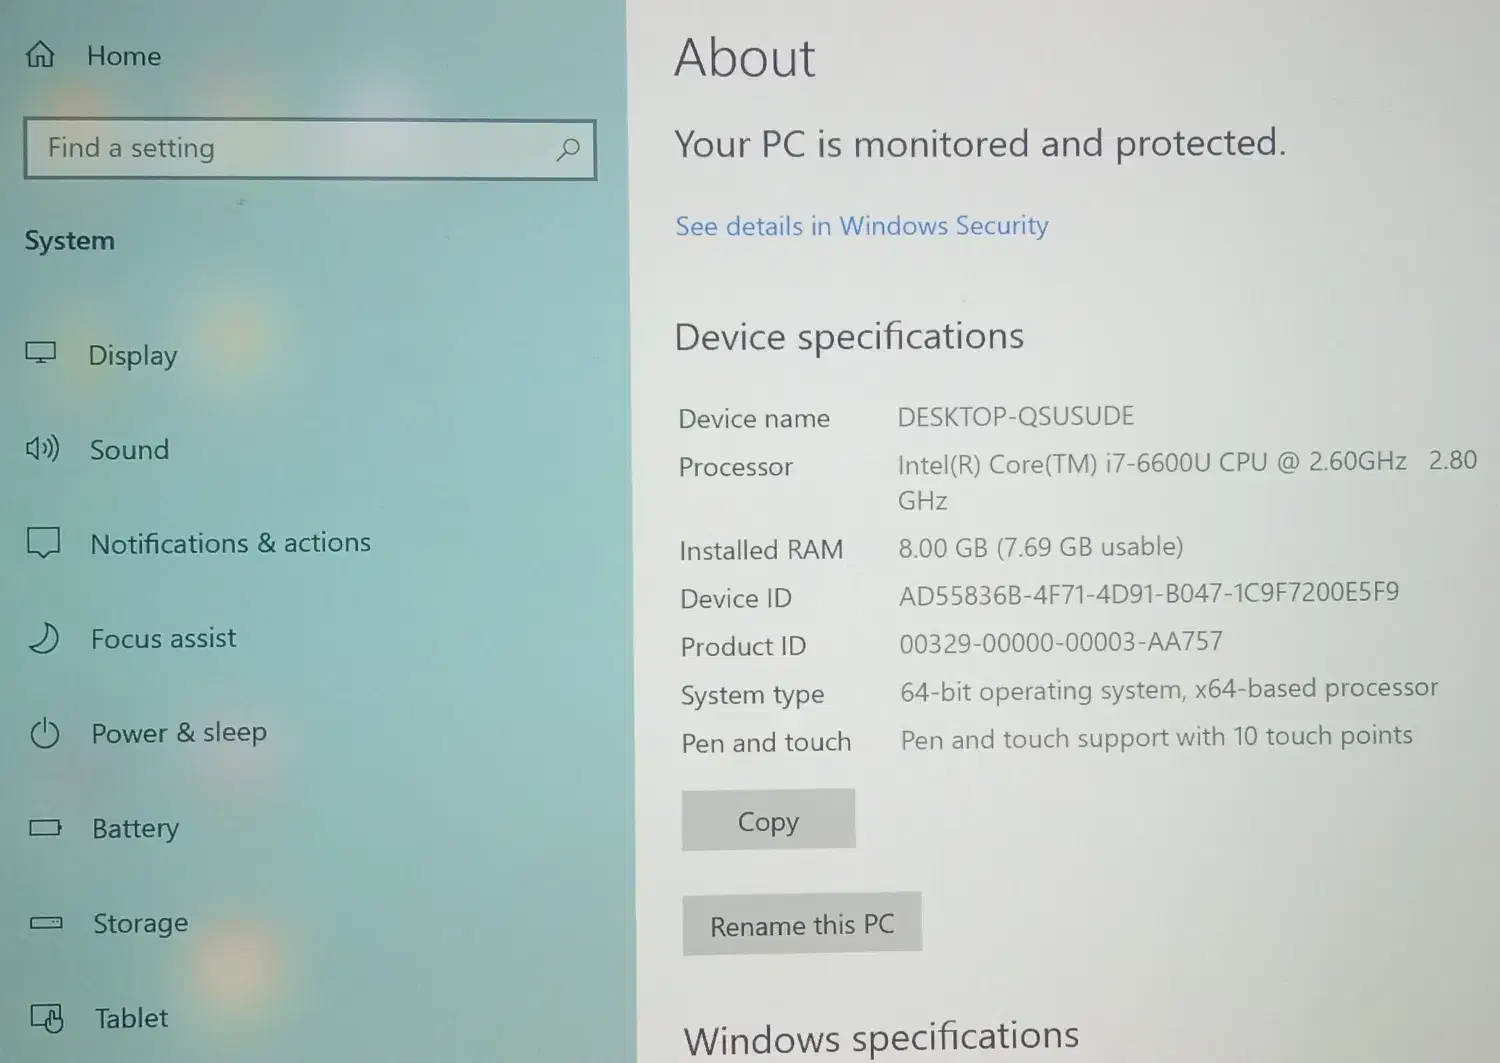Click the Sound speaker icon
1500x1063 pixels.
coord(42,448)
